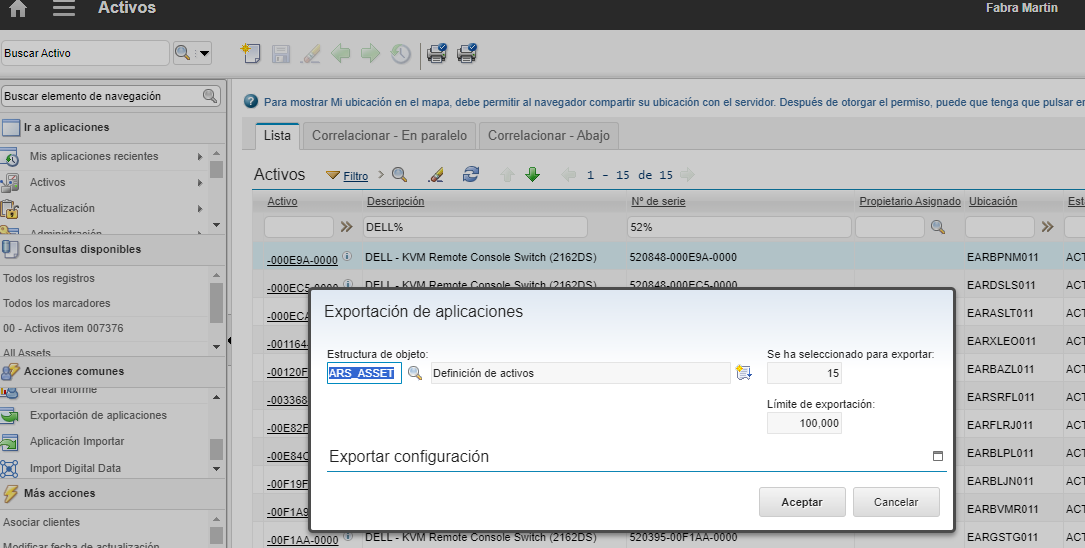Open query 00 - Activos item 007376
Viewport: 1085px width, 548px height.
[x=64, y=328]
